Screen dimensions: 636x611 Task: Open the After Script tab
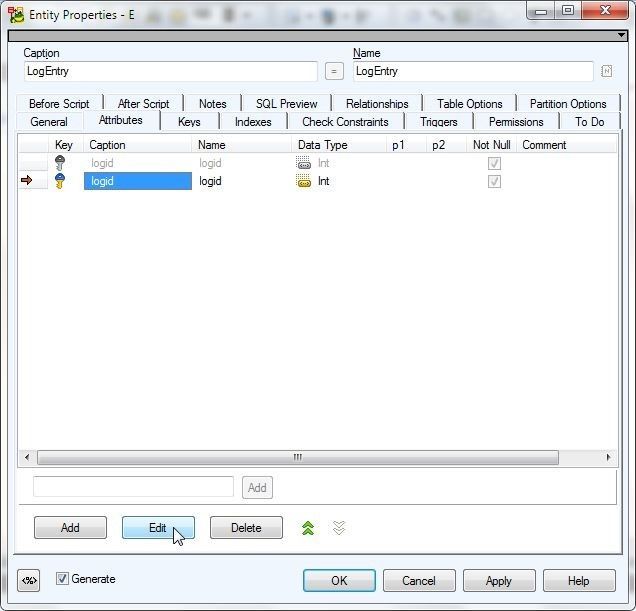(143, 103)
